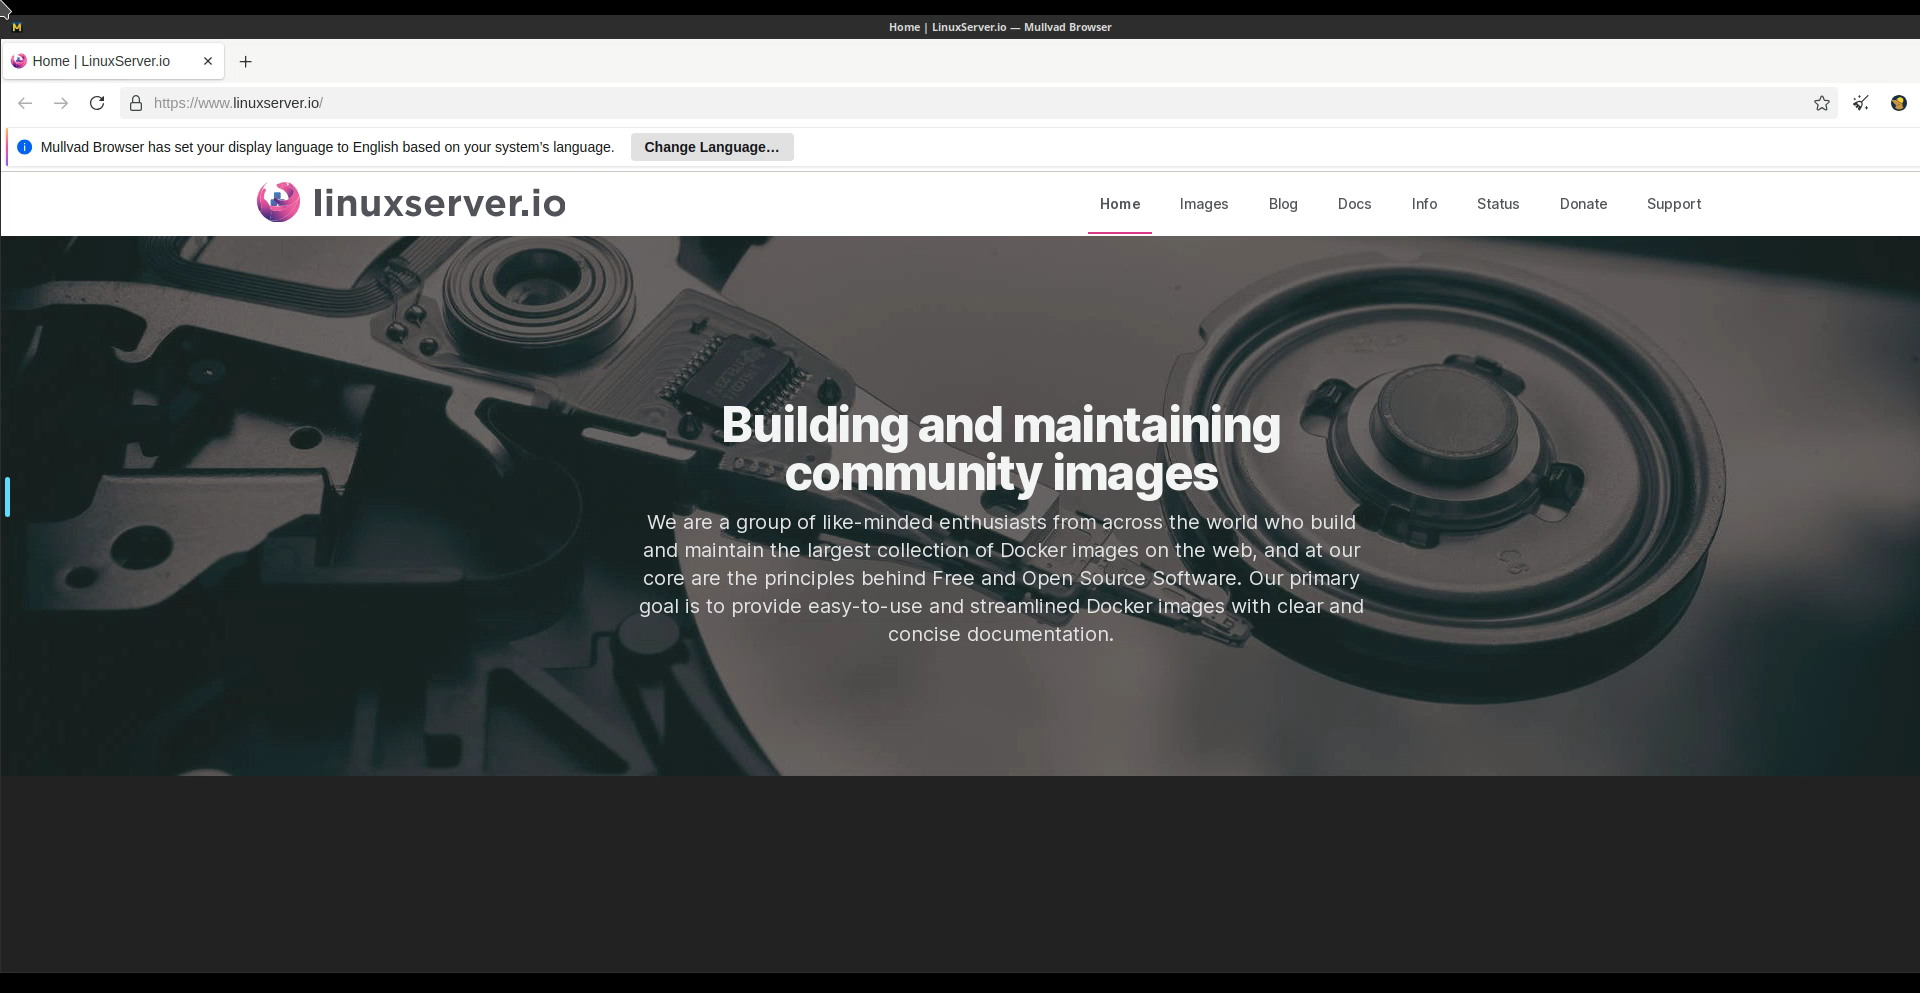Image resolution: width=1920 pixels, height=993 pixels.
Task: Click the broom New Identity icon
Action: [x=1860, y=103]
